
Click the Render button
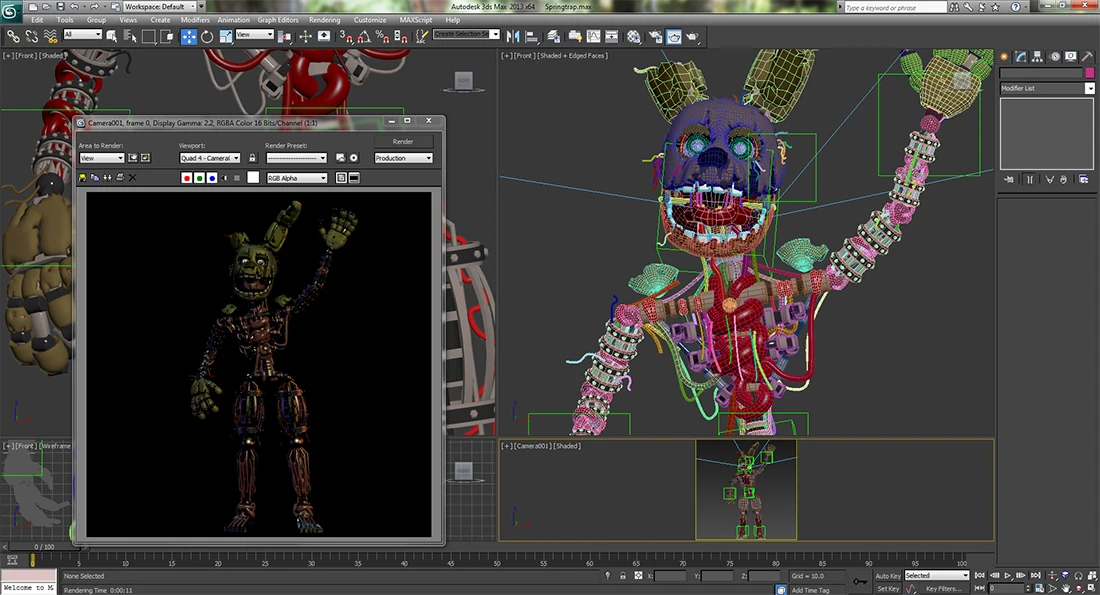[403, 142]
